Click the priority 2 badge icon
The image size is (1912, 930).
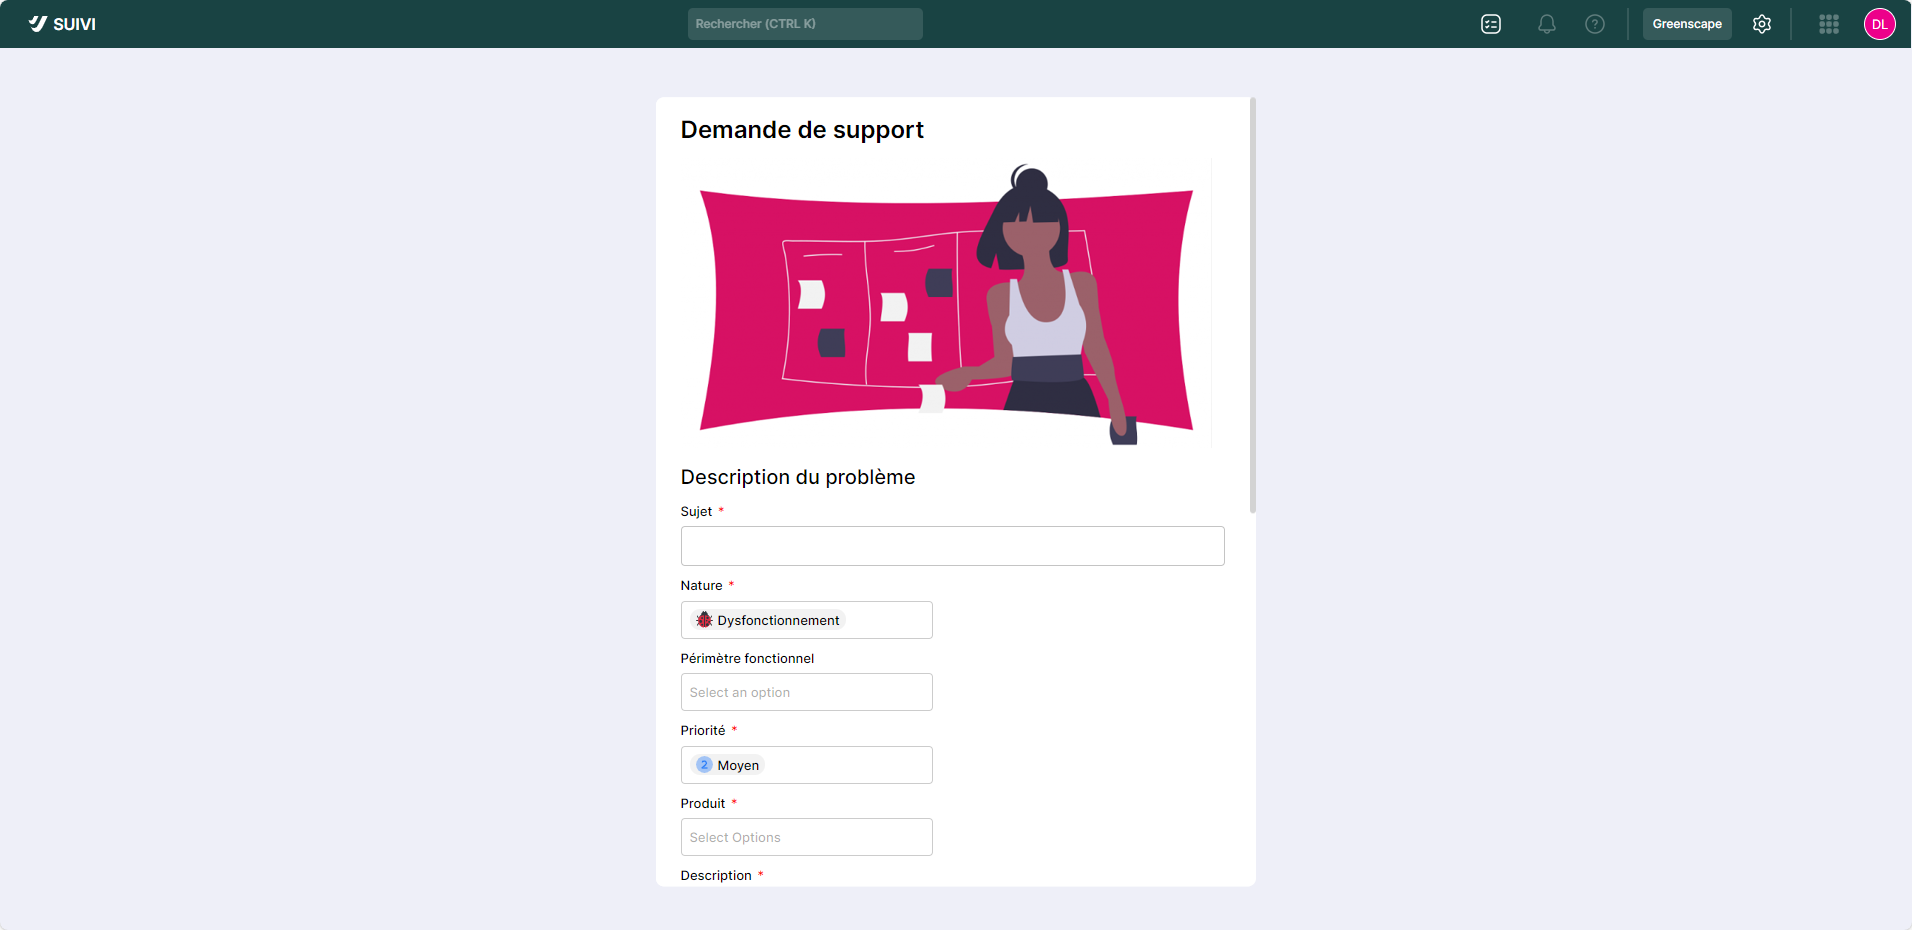point(704,765)
